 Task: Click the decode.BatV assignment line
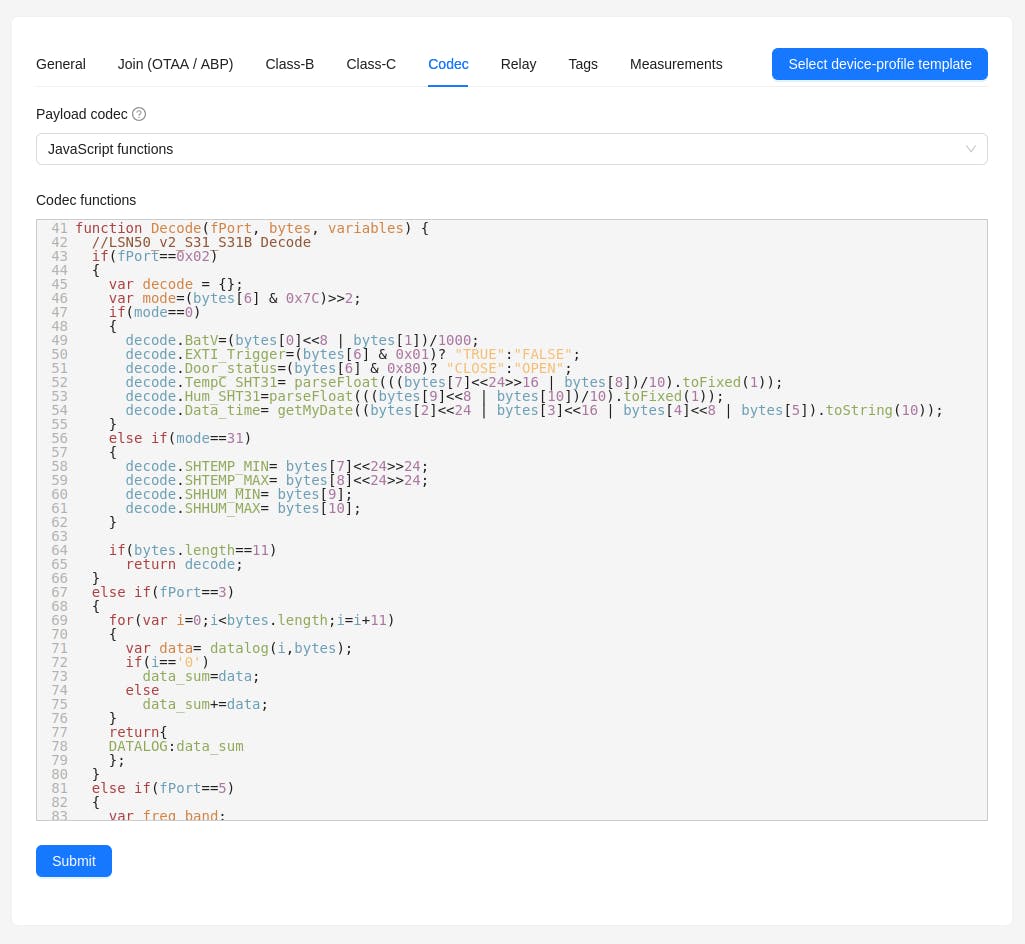coord(302,341)
